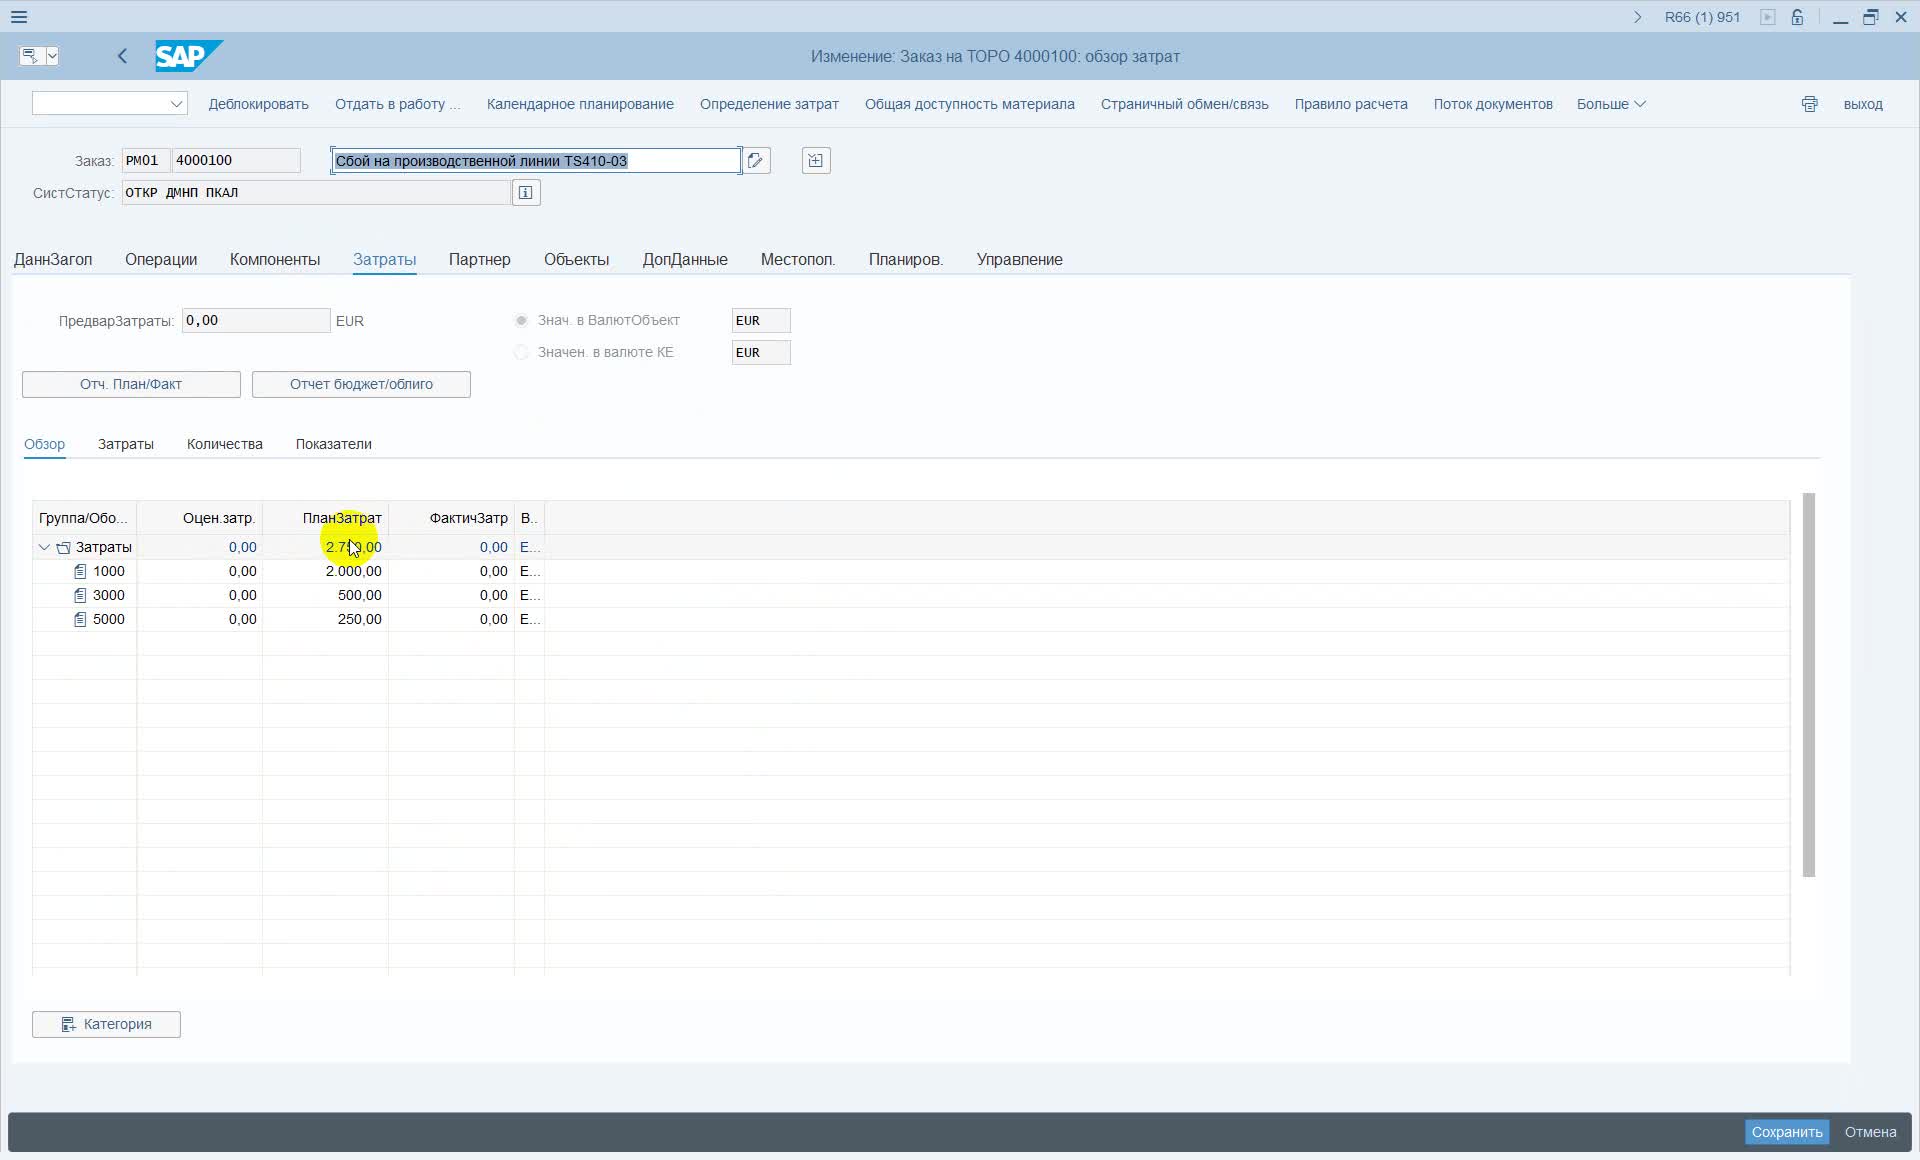Switch to Показатели subtab
The image size is (1920, 1160).
pos(334,445)
